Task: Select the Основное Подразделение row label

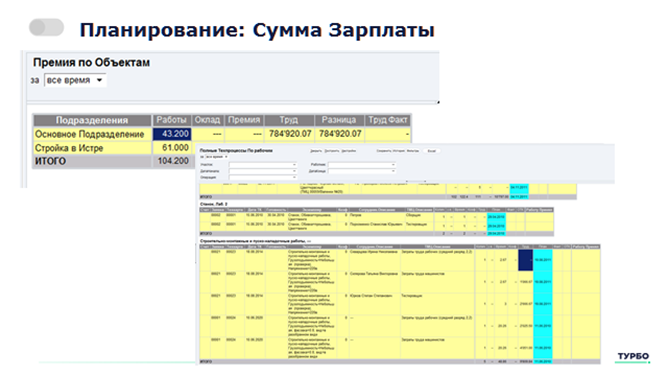Action: click(x=89, y=134)
